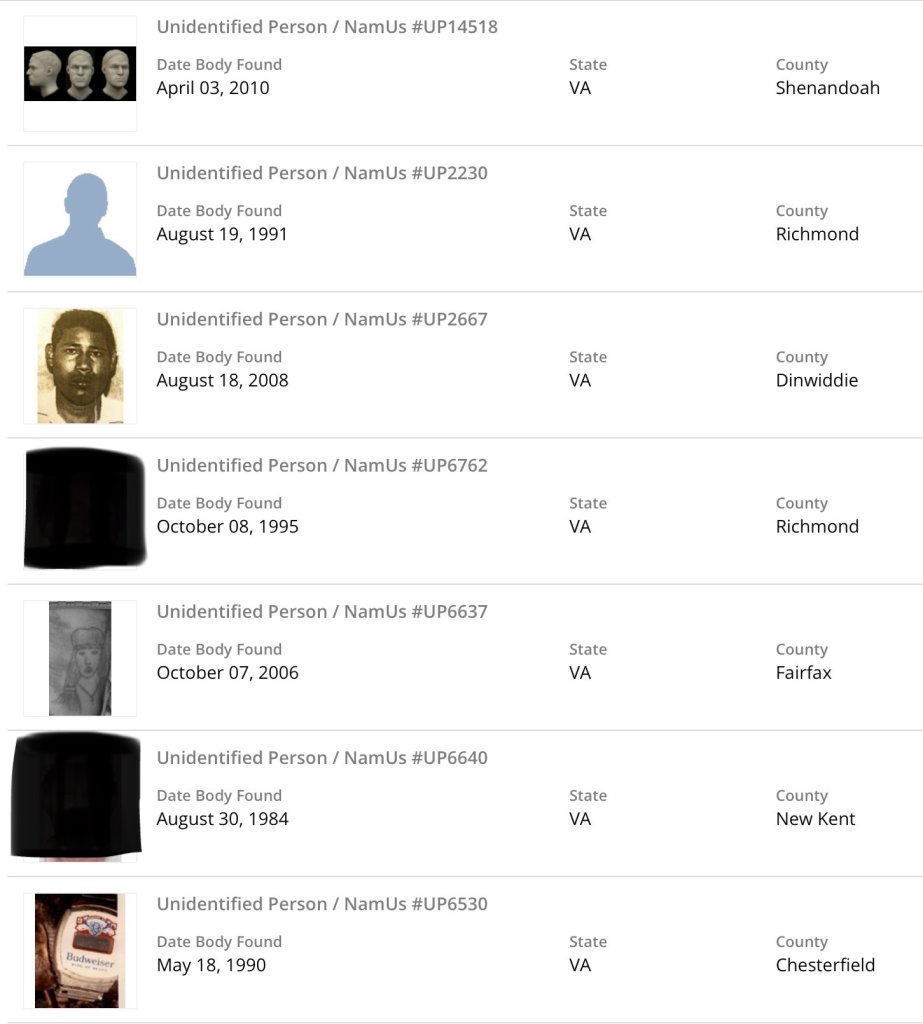The image size is (923, 1024).
Task: Open the NamUs #UP6640 entry title
Action: [322, 757]
